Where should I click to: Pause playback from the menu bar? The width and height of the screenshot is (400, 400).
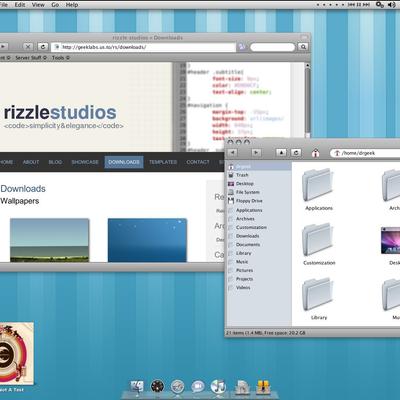(359, 5)
